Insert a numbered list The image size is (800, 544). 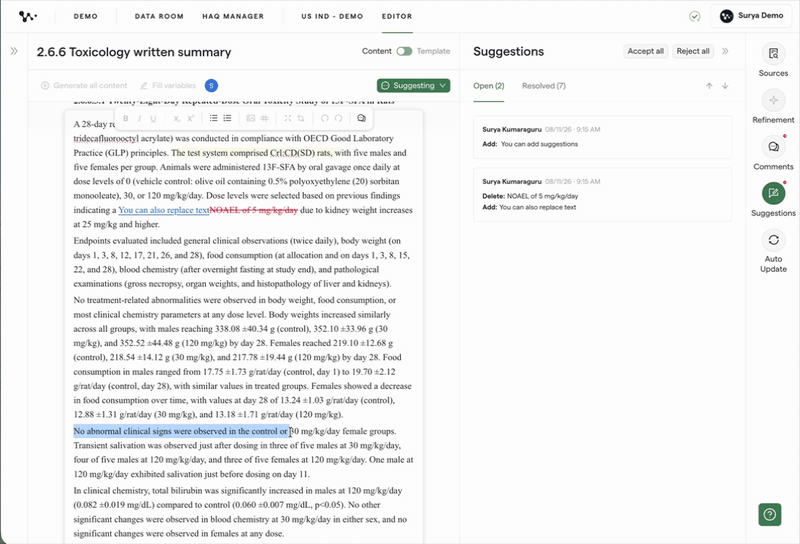click(x=228, y=118)
